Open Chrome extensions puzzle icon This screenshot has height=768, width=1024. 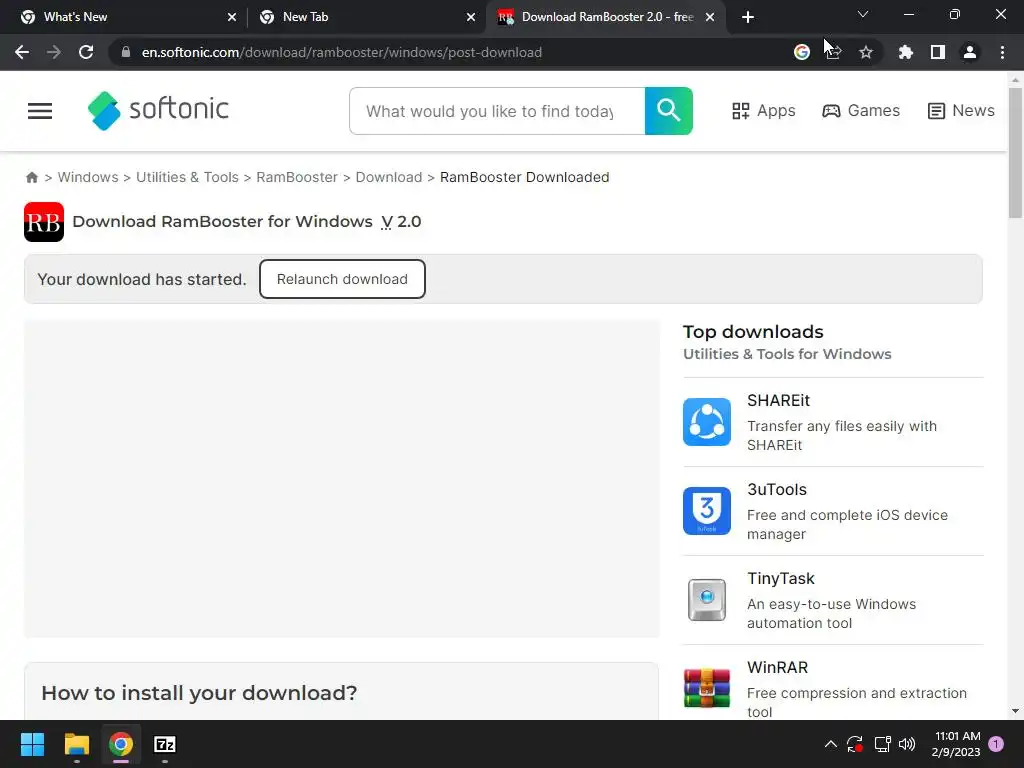point(905,52)
